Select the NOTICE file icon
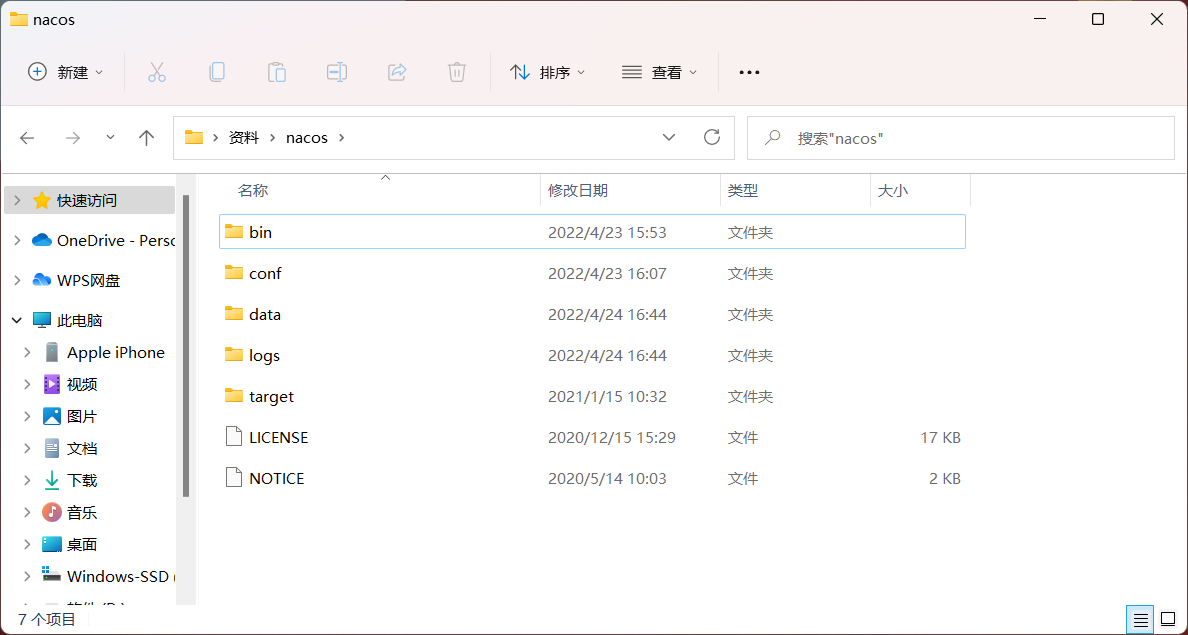The height and width of the screenshot is (635, 1188). pos(234,477)
